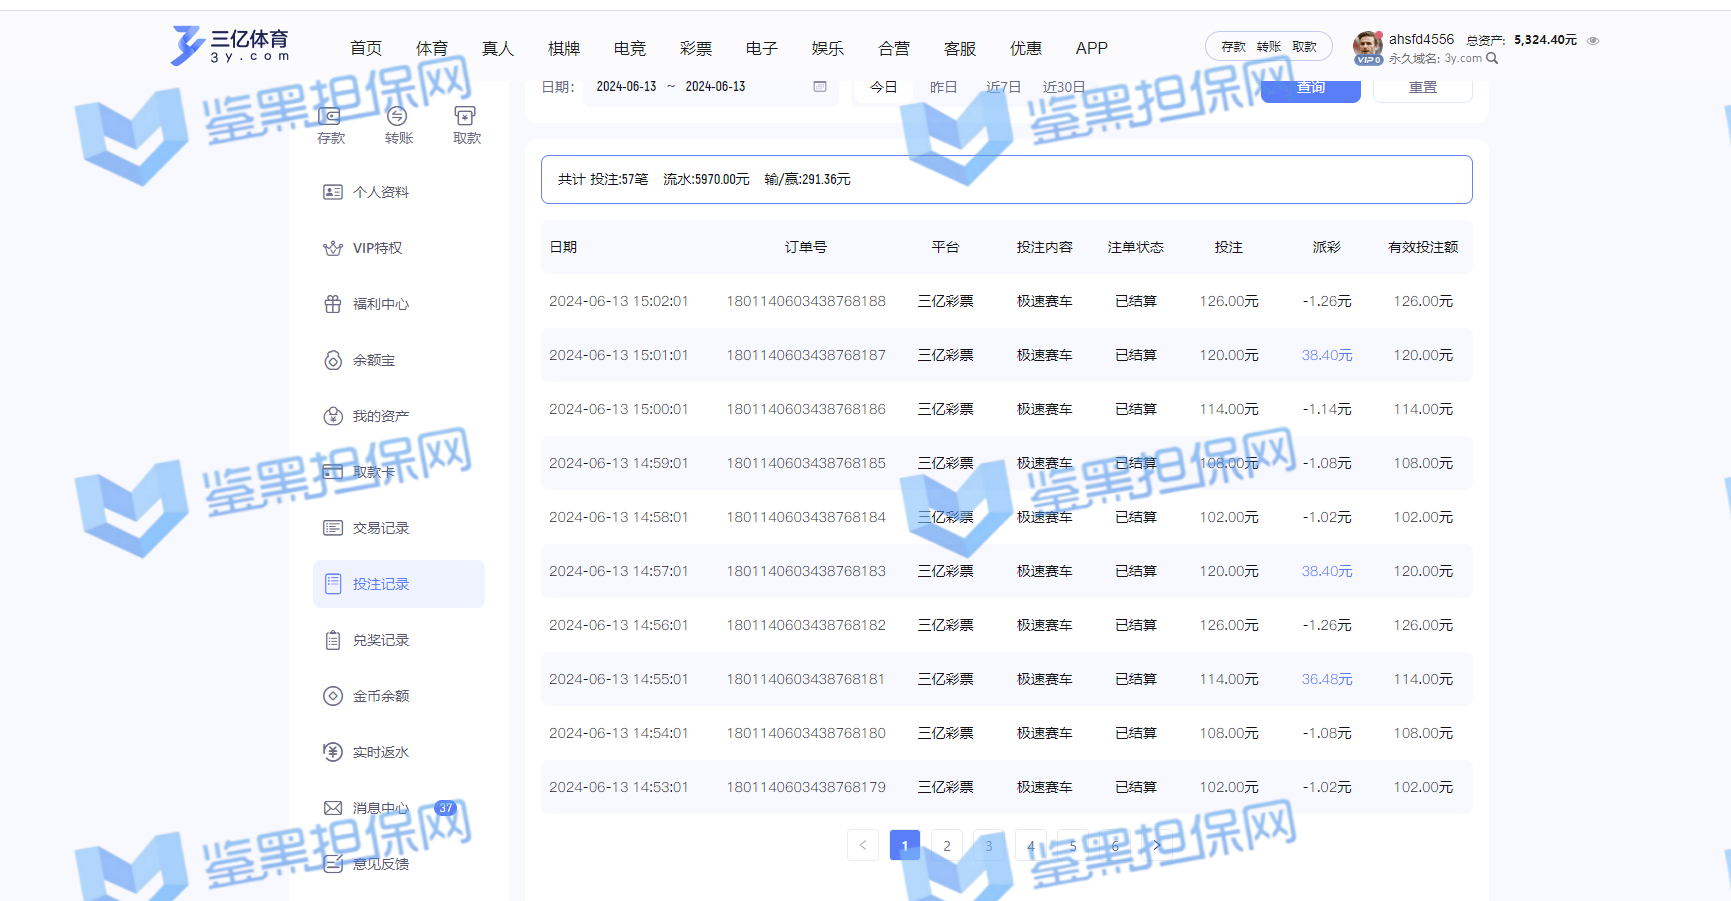Open the 消息中心 envelope icon
This screenshot has height=901, width=1731.
333,808
